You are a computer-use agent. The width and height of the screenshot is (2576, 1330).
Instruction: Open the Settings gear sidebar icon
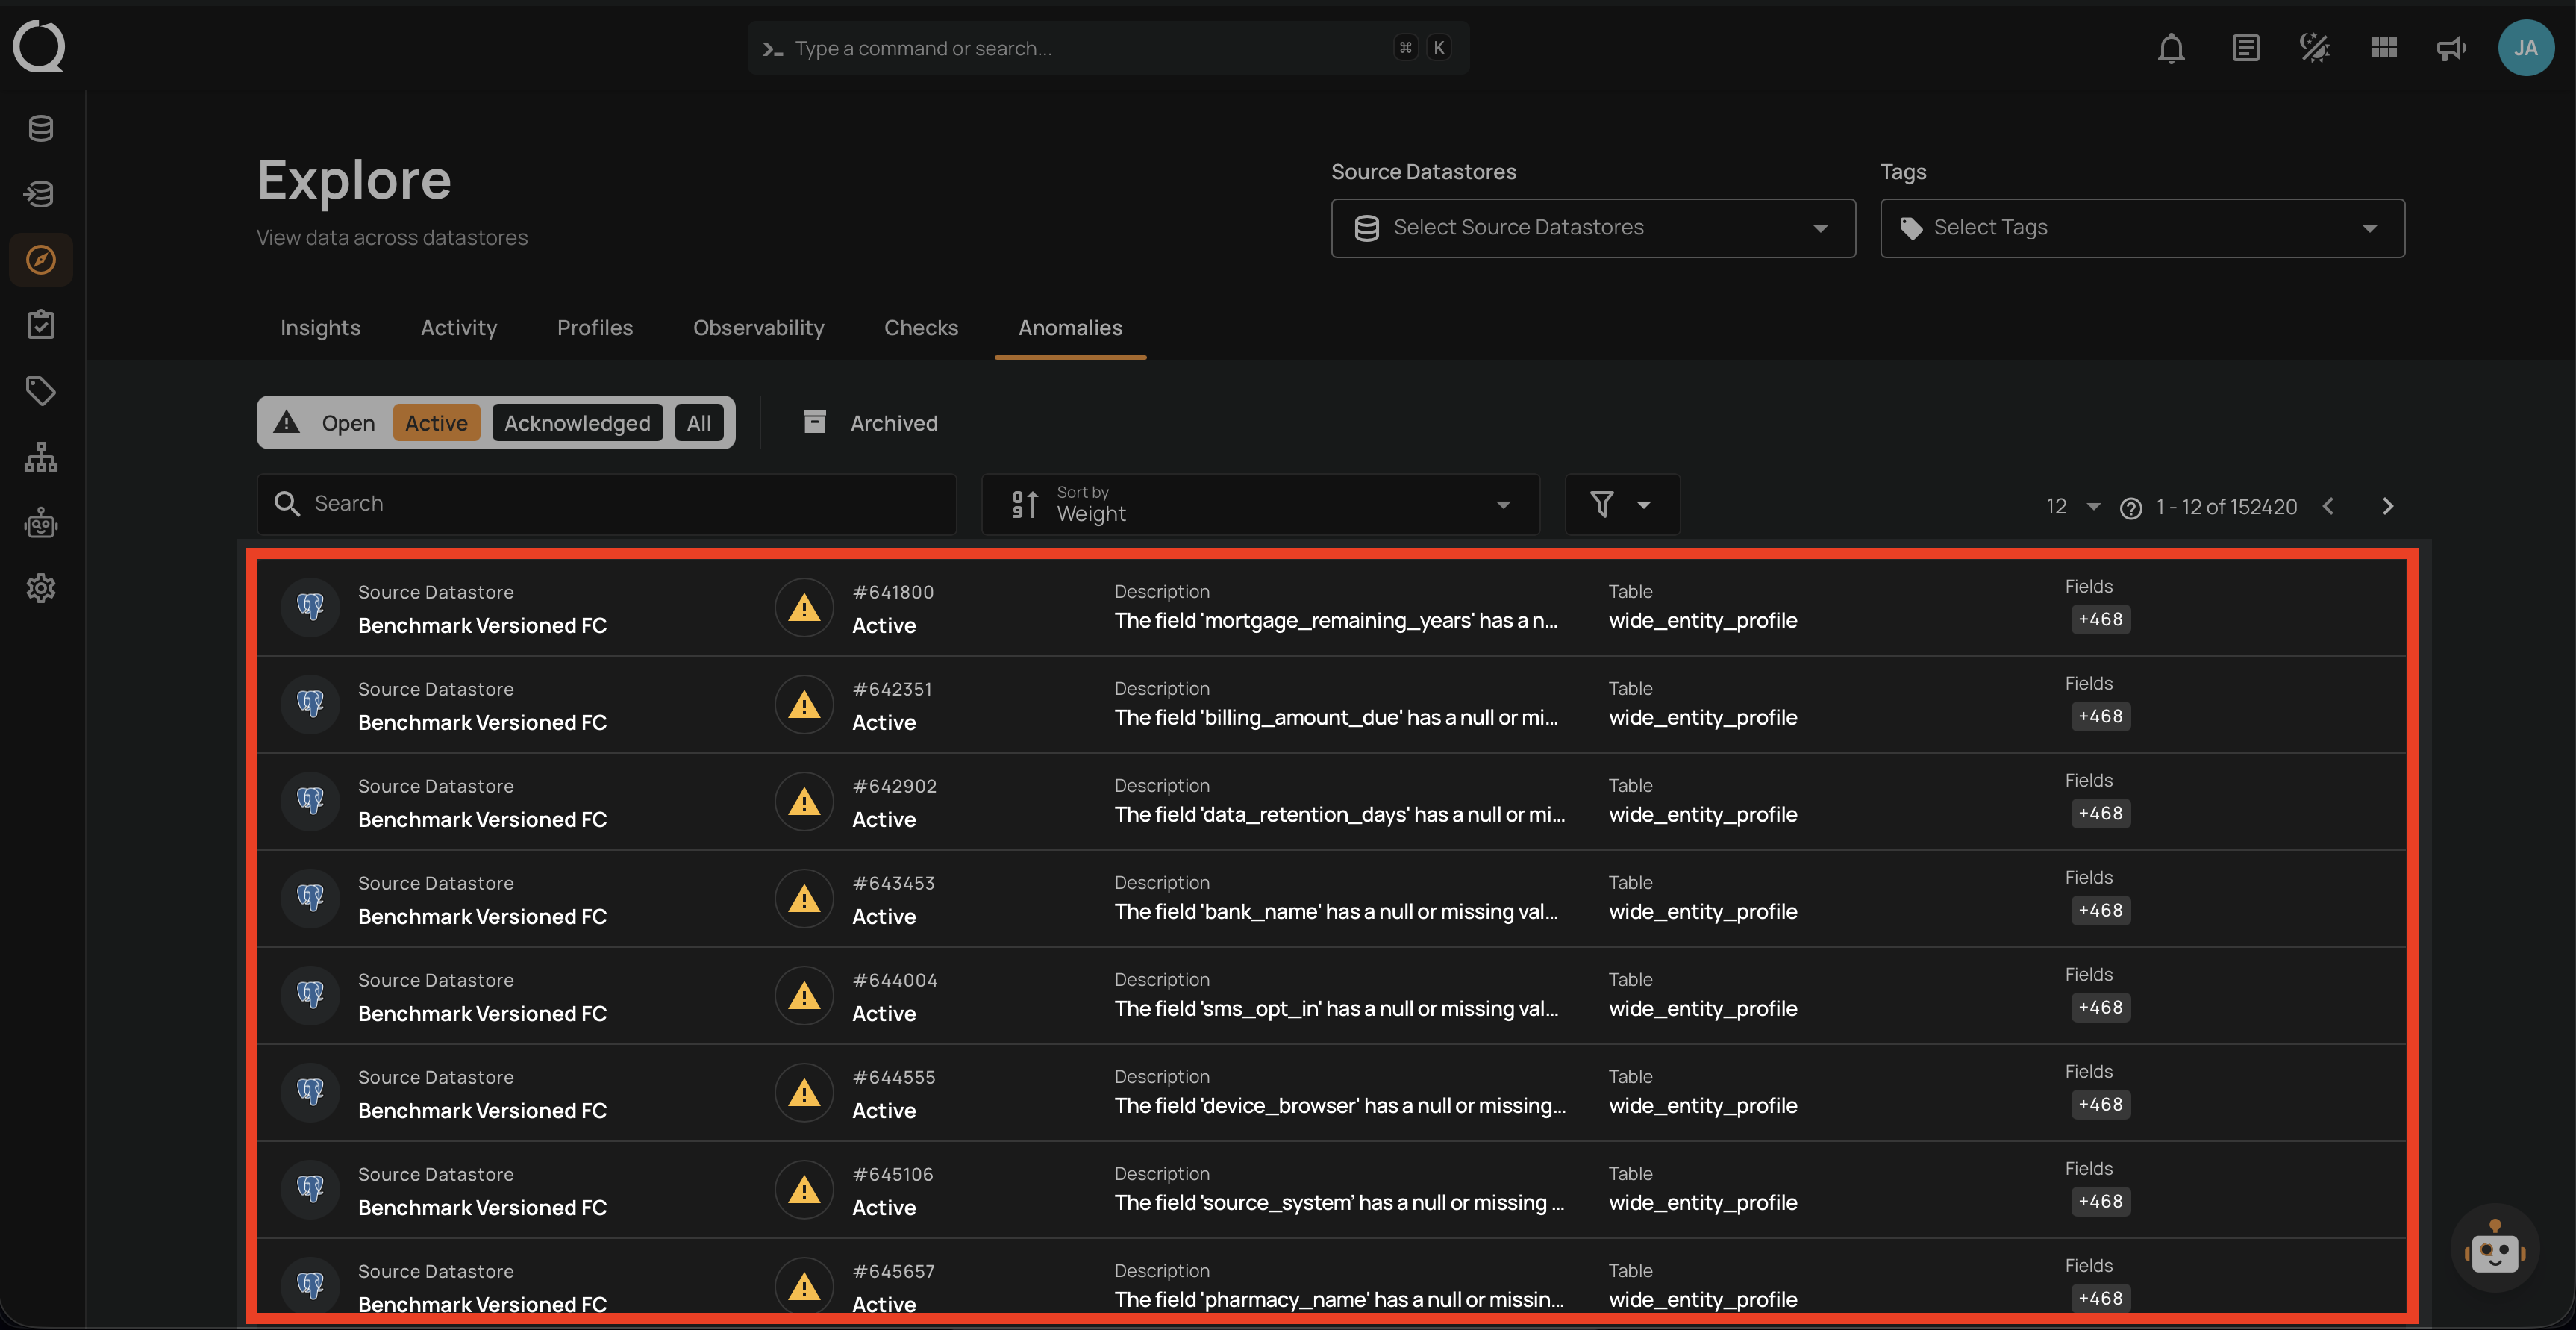click(x=41, y=588)
